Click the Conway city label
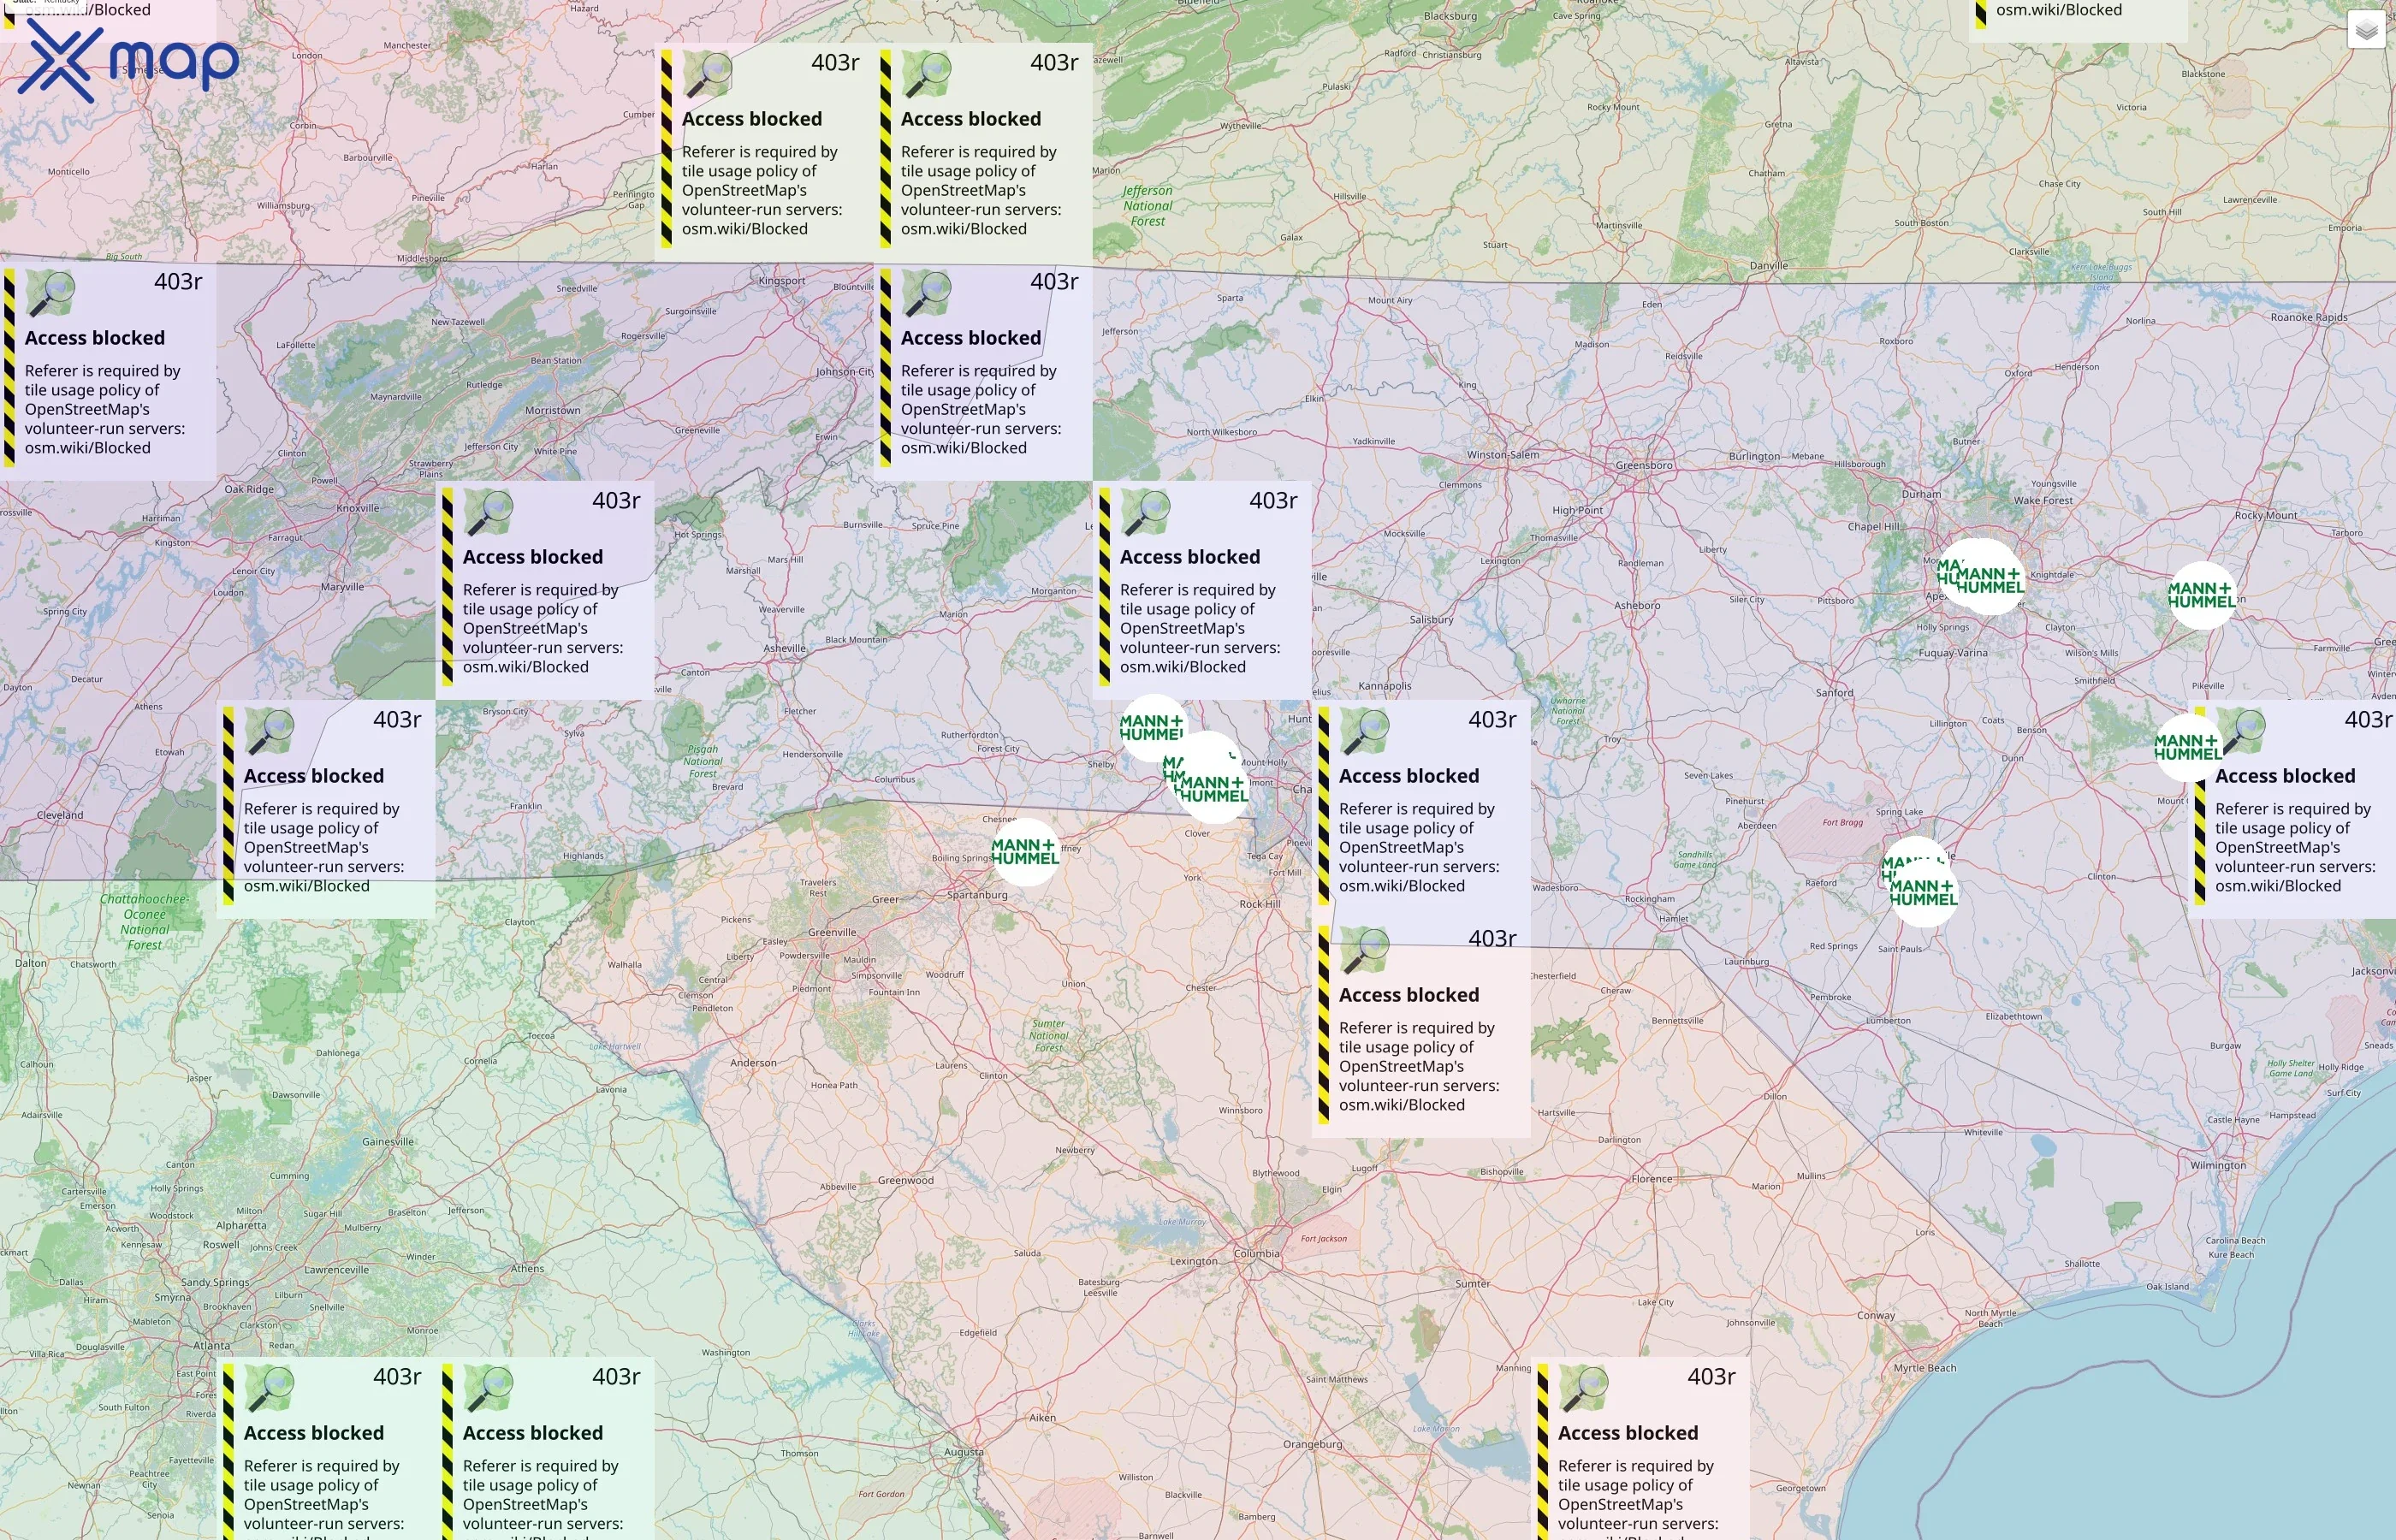Viewport: 2396px width, 1540px height. click(x=1875, y=1316)
